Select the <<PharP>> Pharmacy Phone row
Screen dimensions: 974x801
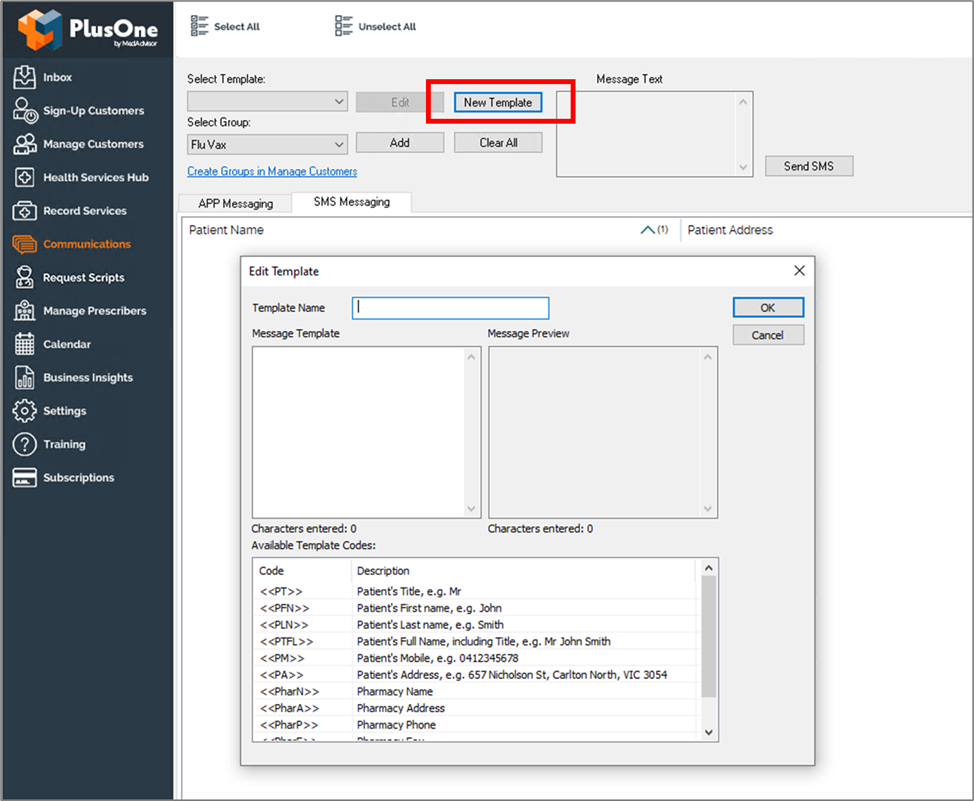[476, 725]
